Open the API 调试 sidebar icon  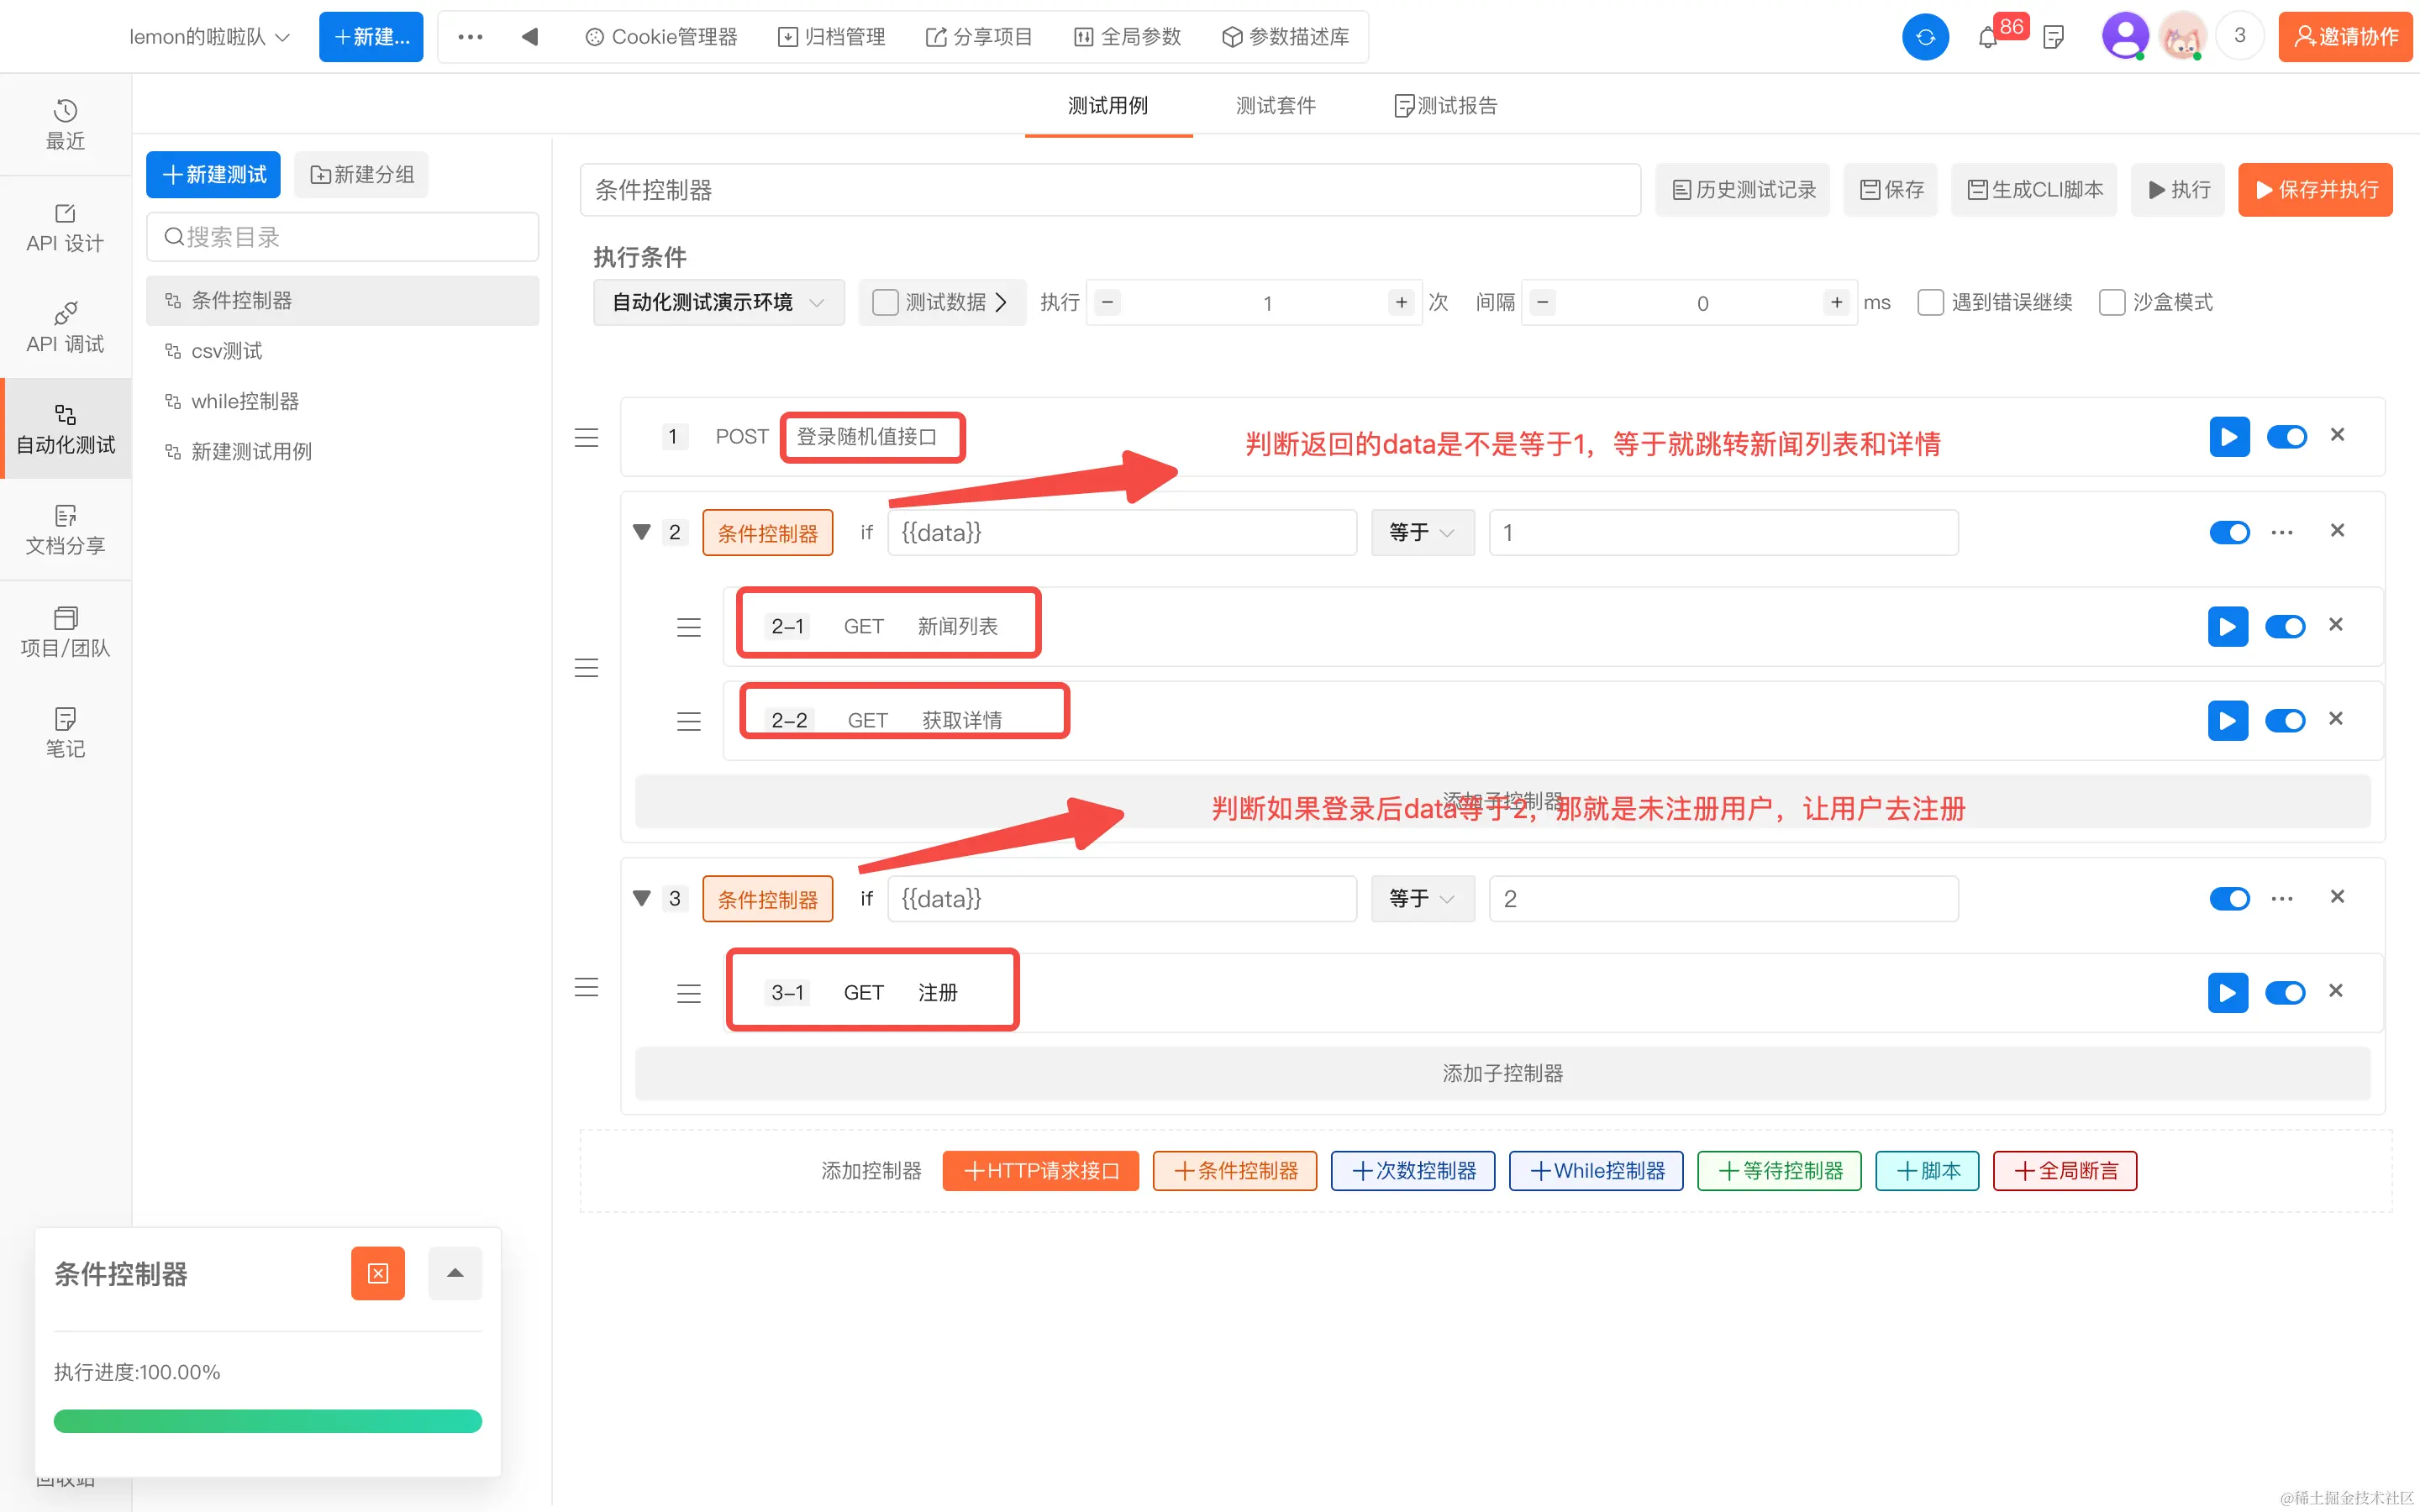[x=65, y=327]
